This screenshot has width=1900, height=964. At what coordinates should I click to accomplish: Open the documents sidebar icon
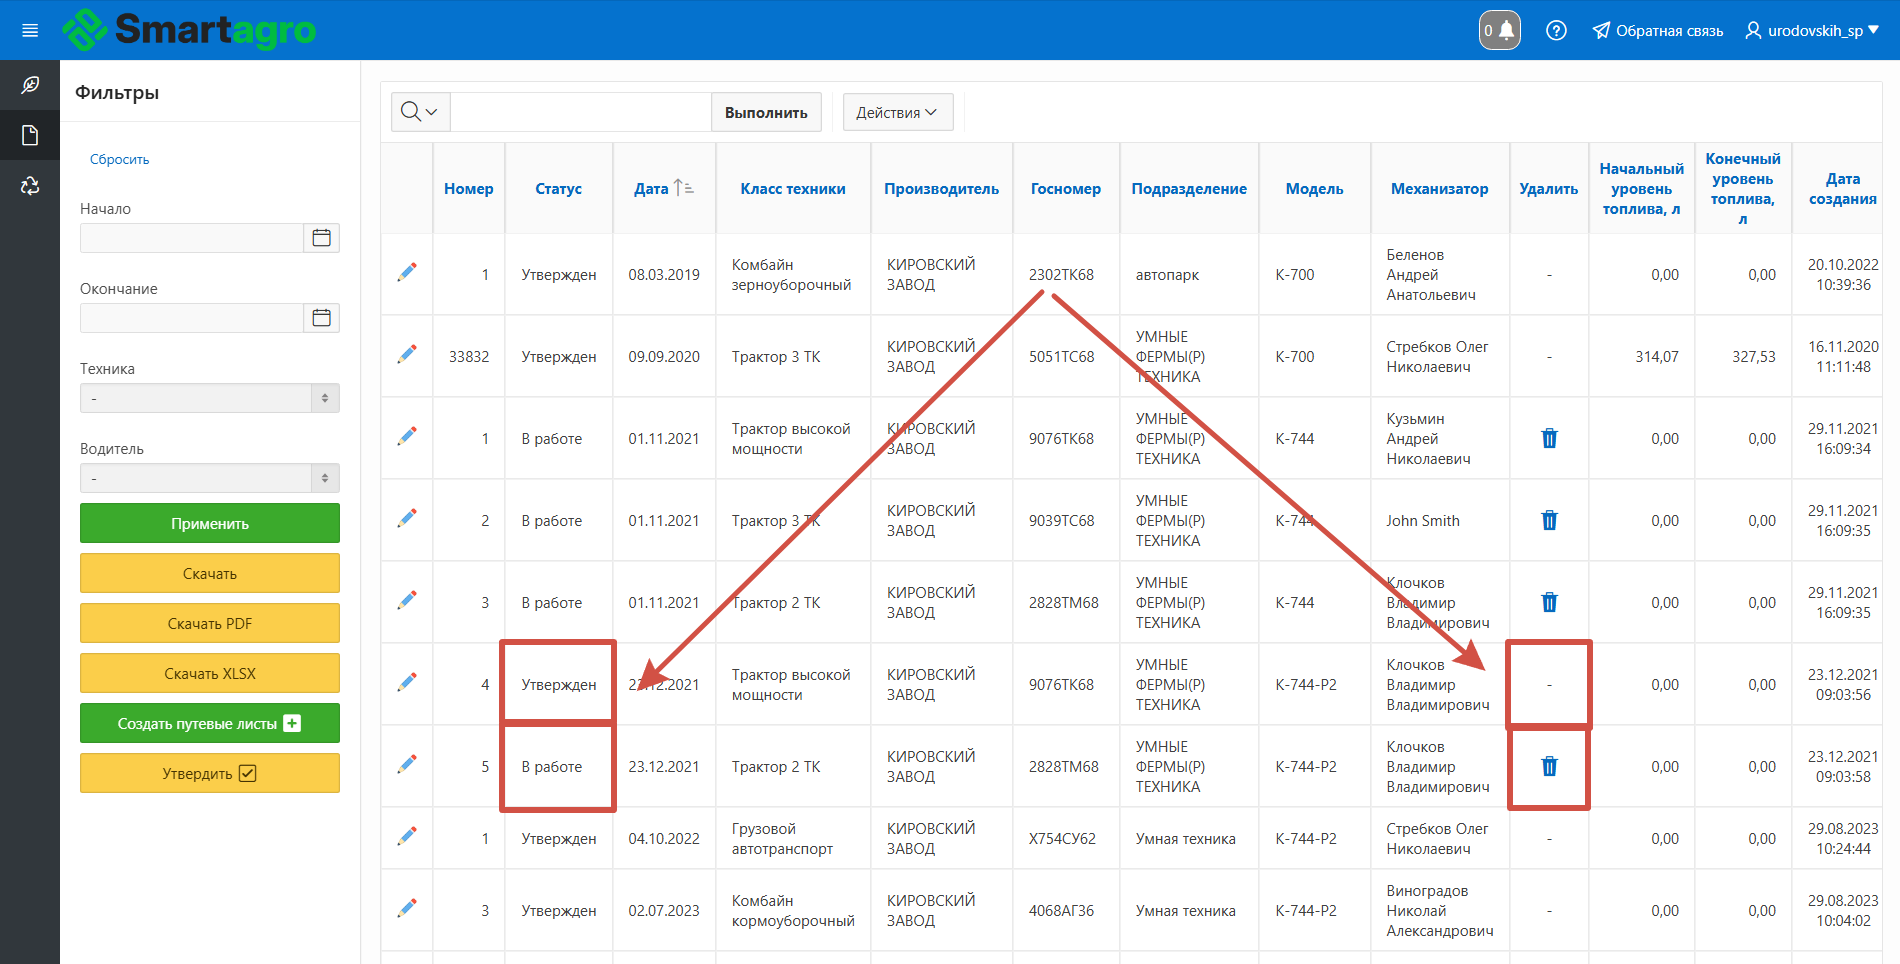tap(30, 135)
